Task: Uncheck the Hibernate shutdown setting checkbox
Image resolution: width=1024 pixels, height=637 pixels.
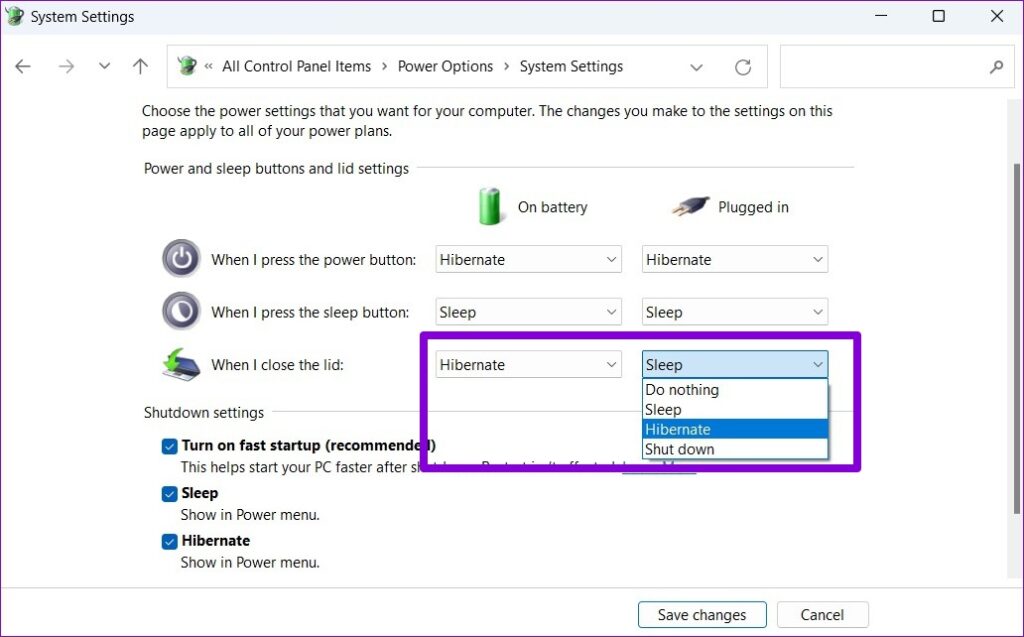Action: point(170,541)
